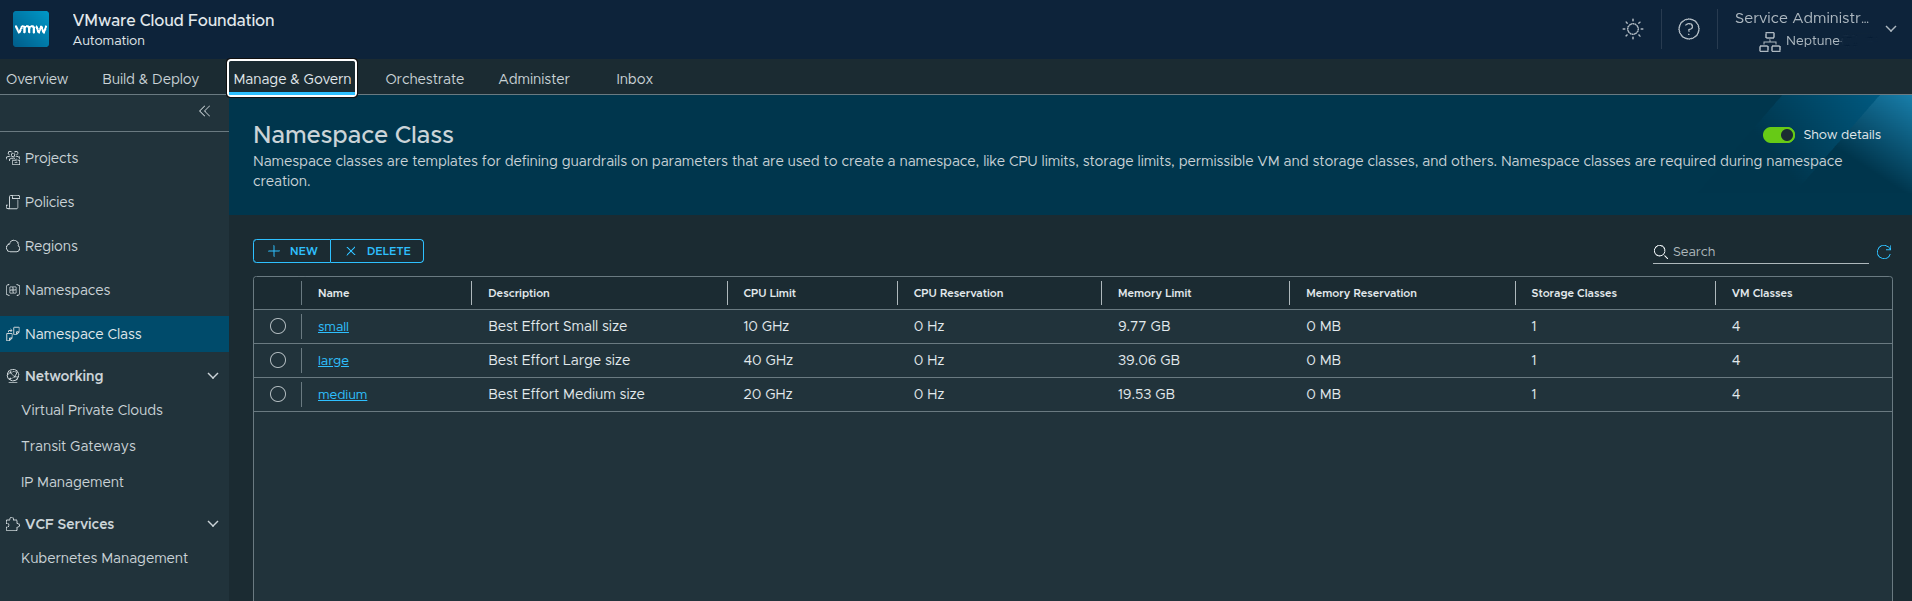Open the medium namespace class link
Image resolution: width=1912 pixels, height=601 pixels.
[x=342, y=395]
